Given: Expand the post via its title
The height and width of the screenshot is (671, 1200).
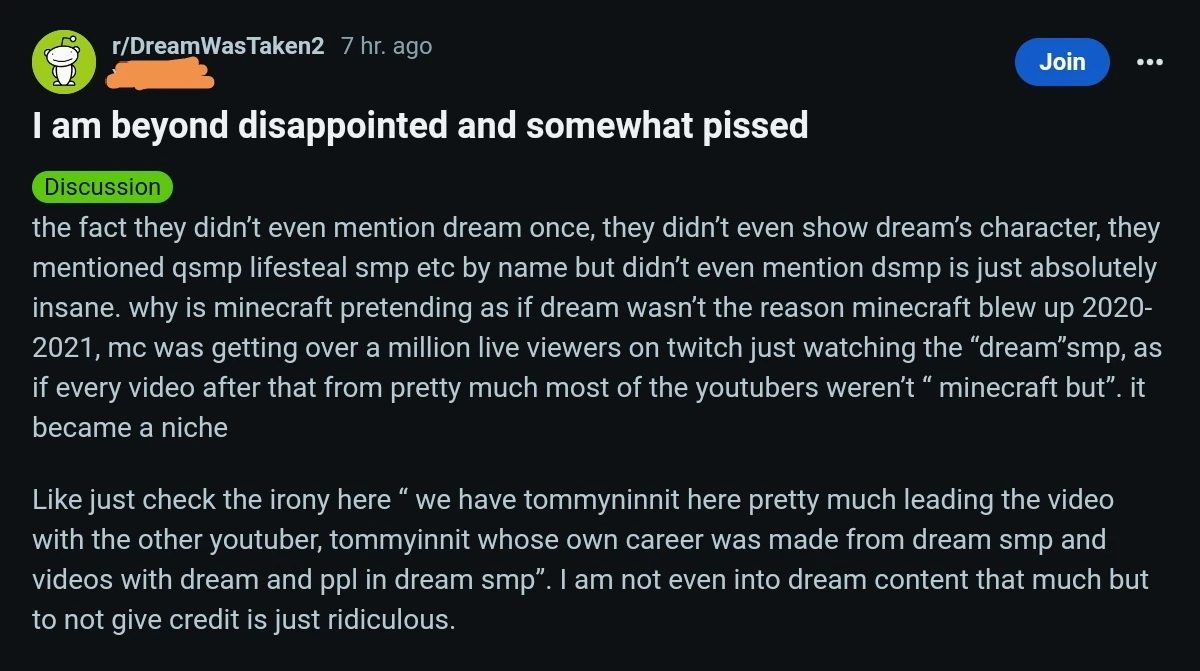Looking at the screenshot, I should coord(420,126).
